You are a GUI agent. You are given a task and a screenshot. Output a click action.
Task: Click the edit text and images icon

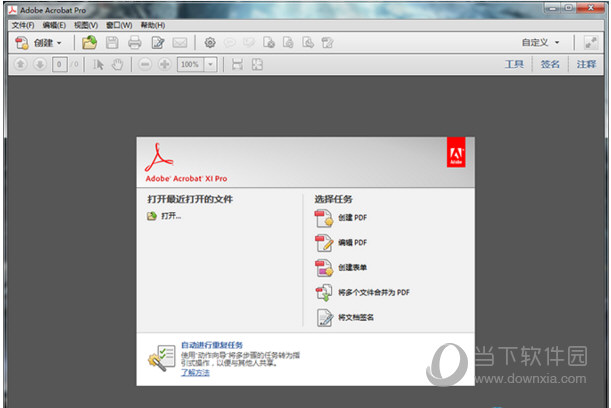[327, 42]
